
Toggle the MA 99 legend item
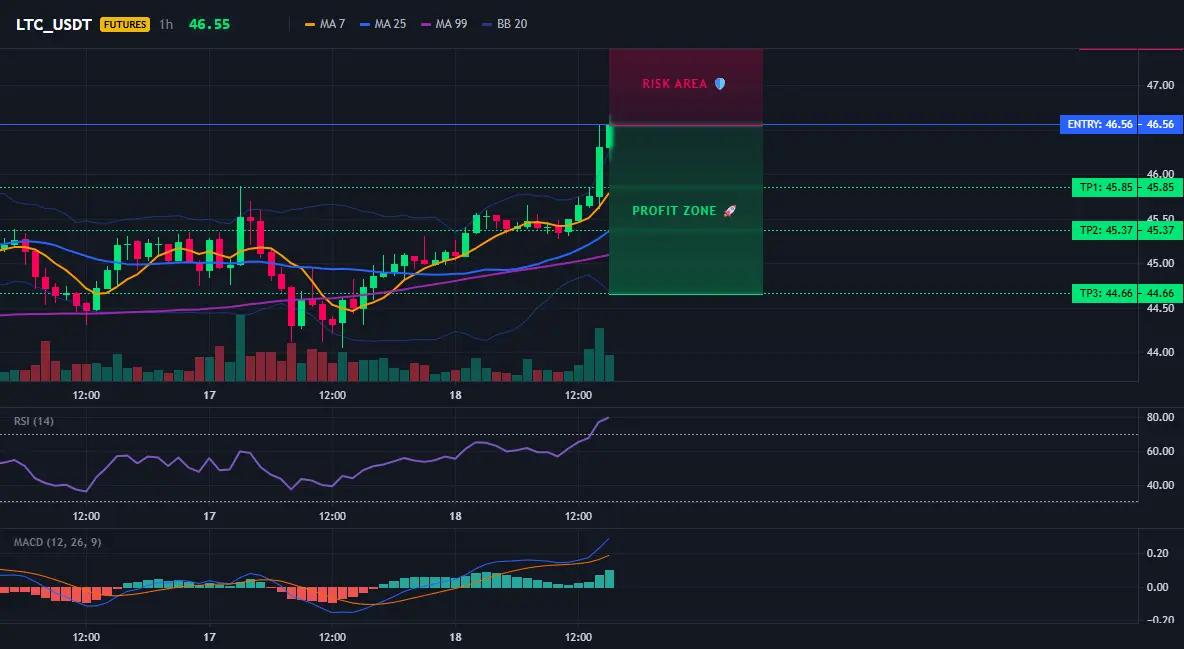point(444,24)
